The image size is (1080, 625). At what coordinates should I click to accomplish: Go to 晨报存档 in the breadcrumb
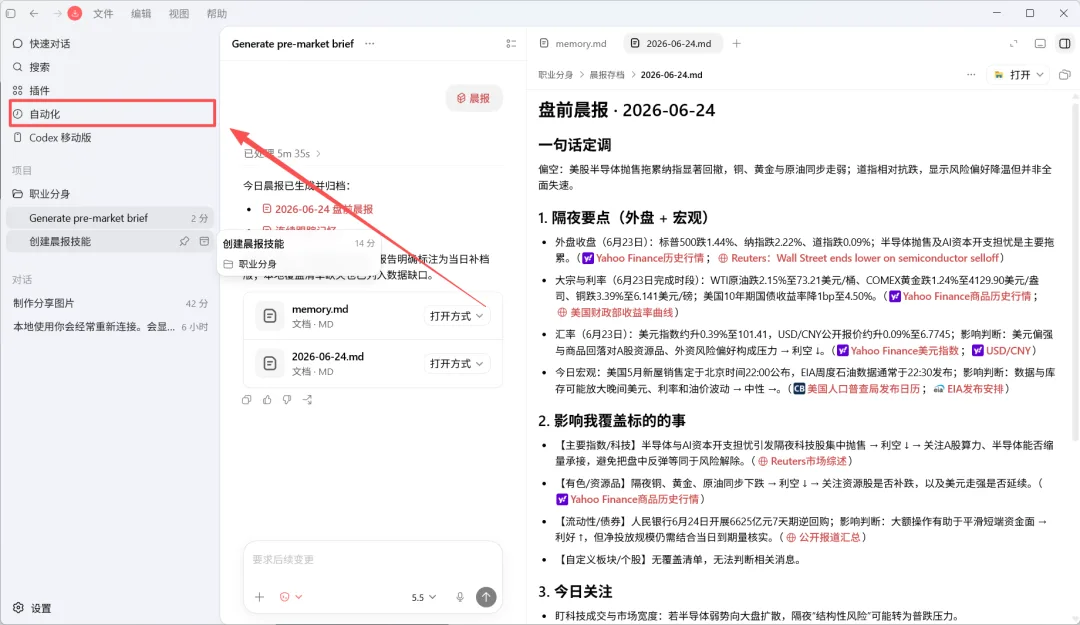point(606,74)
